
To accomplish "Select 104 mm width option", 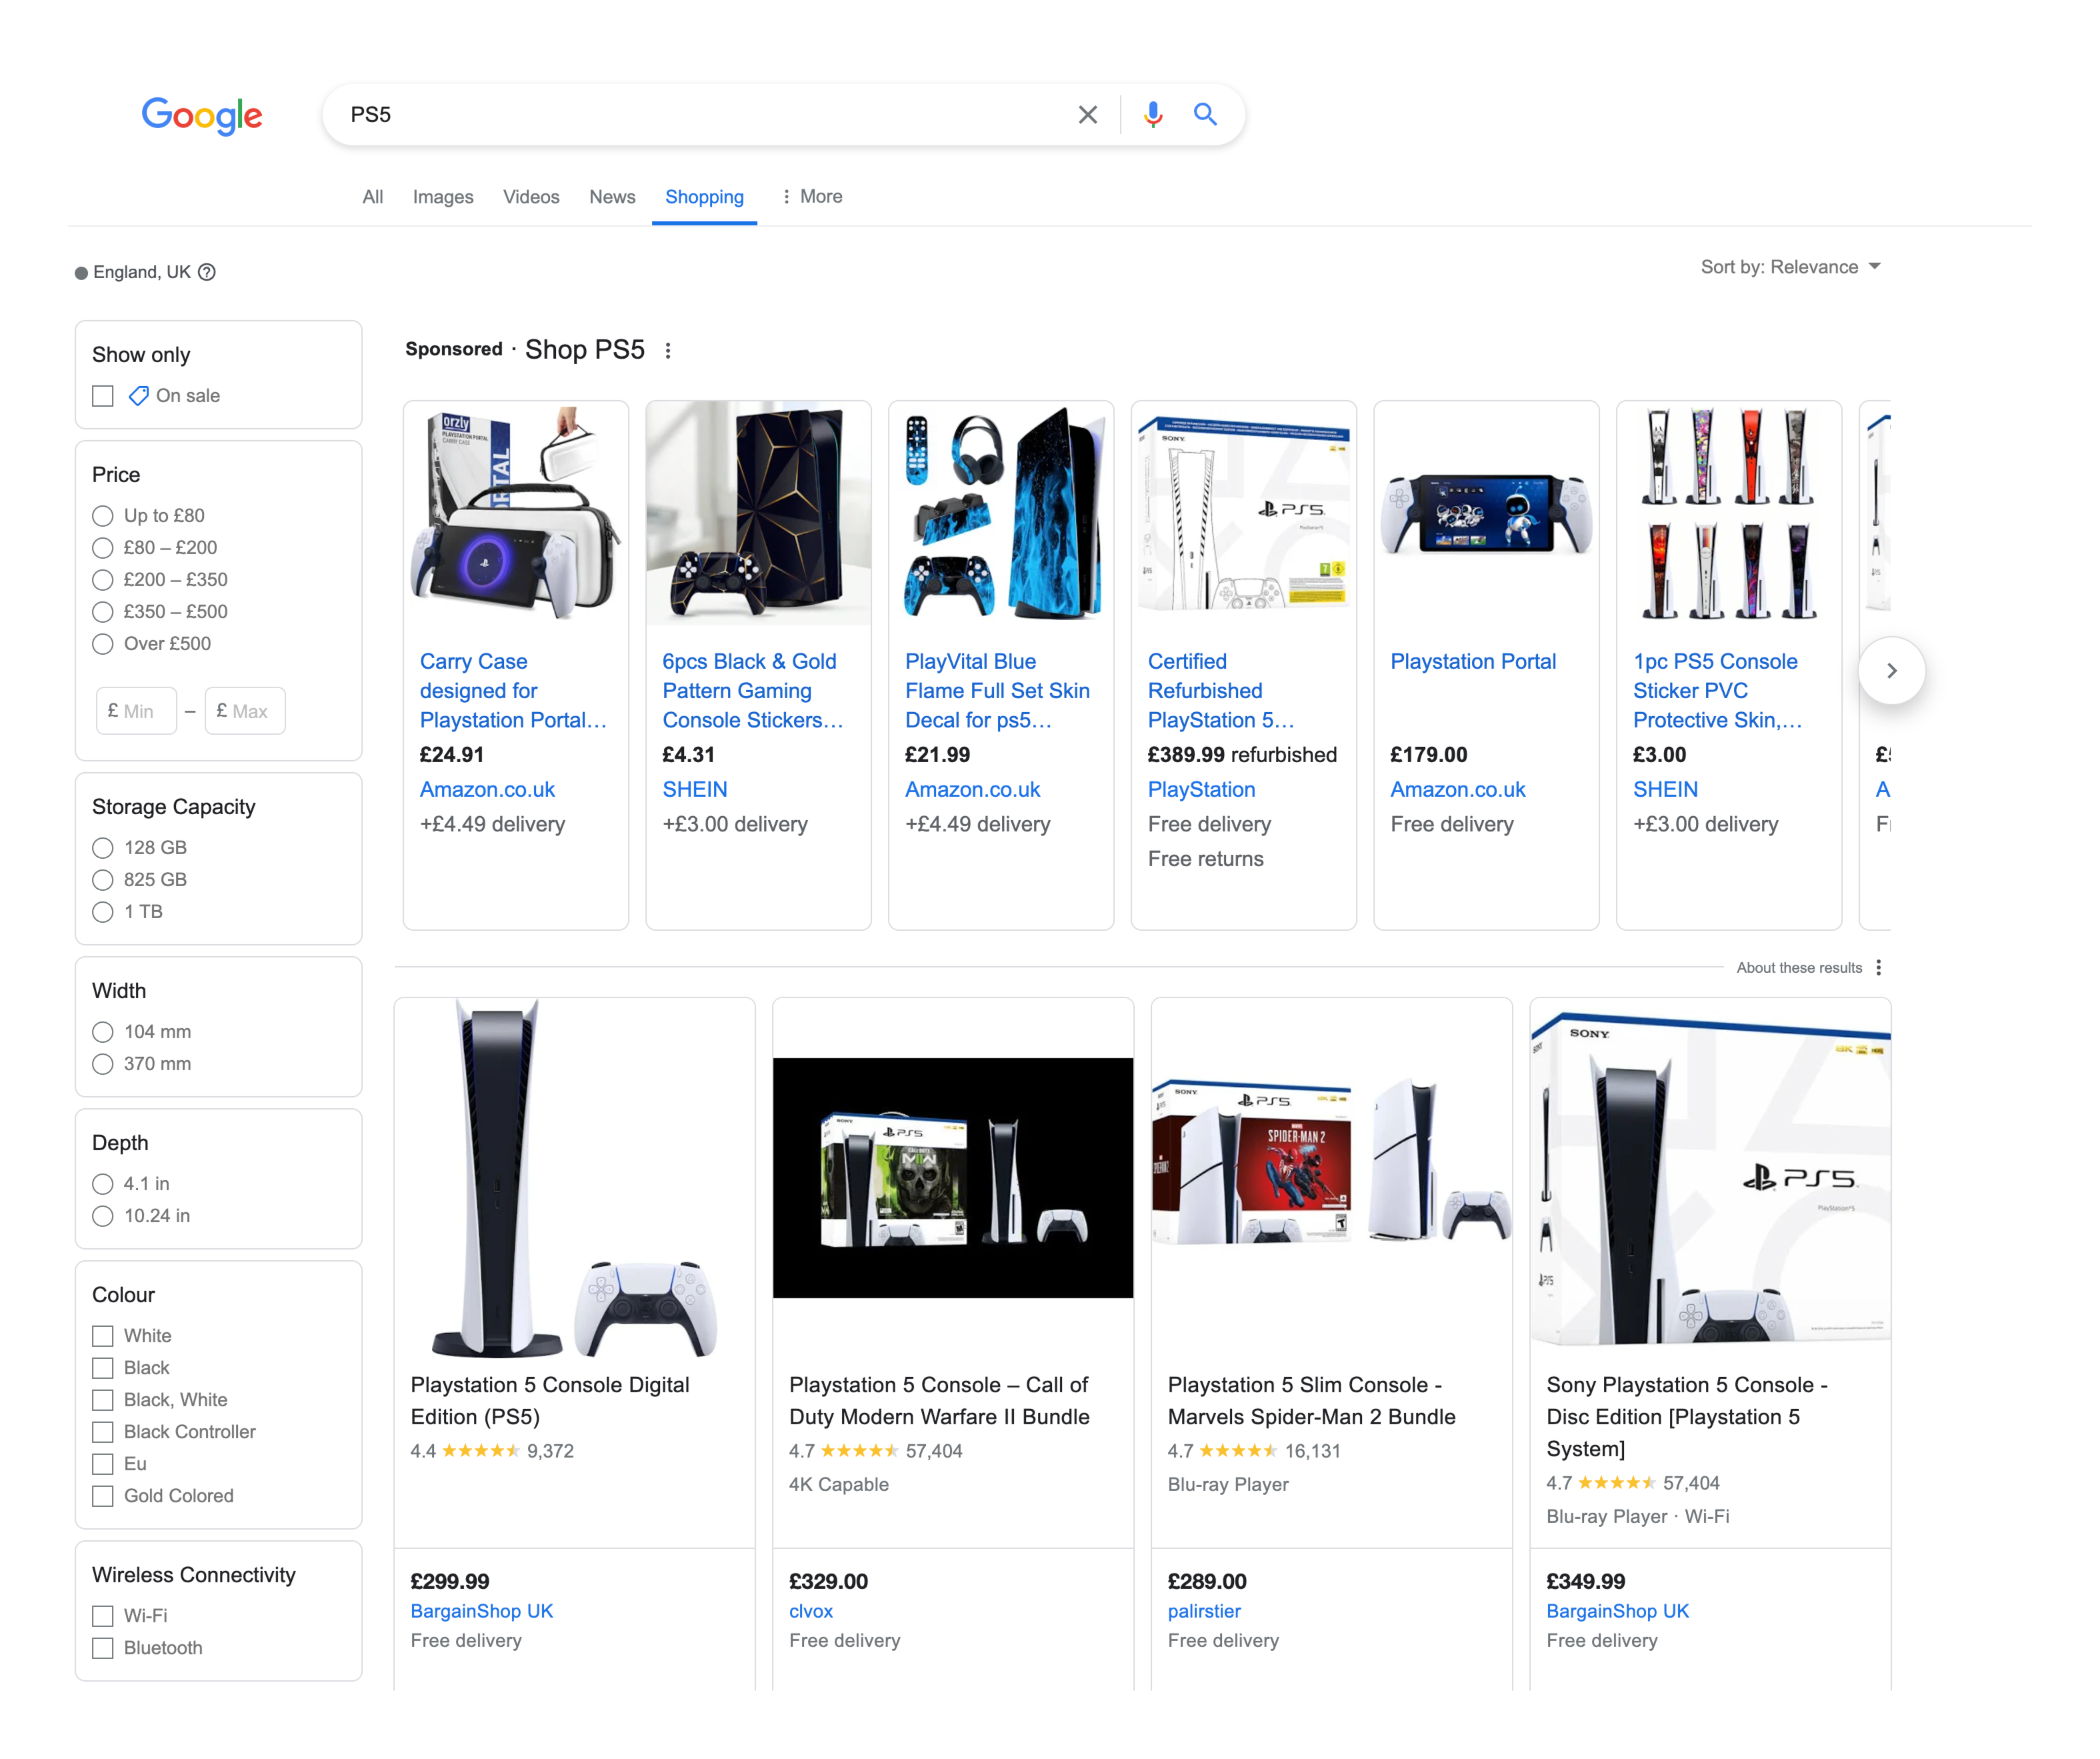I will pos(103,1032).
